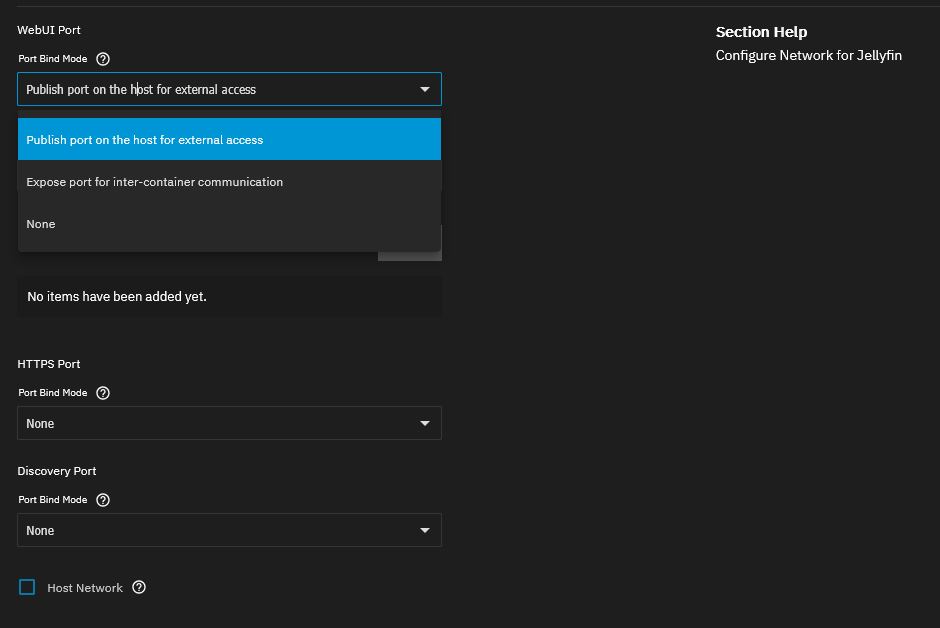940x628 pixels.
Task: Click the 'No items have been added yet.' box
Action: point(229,297)
